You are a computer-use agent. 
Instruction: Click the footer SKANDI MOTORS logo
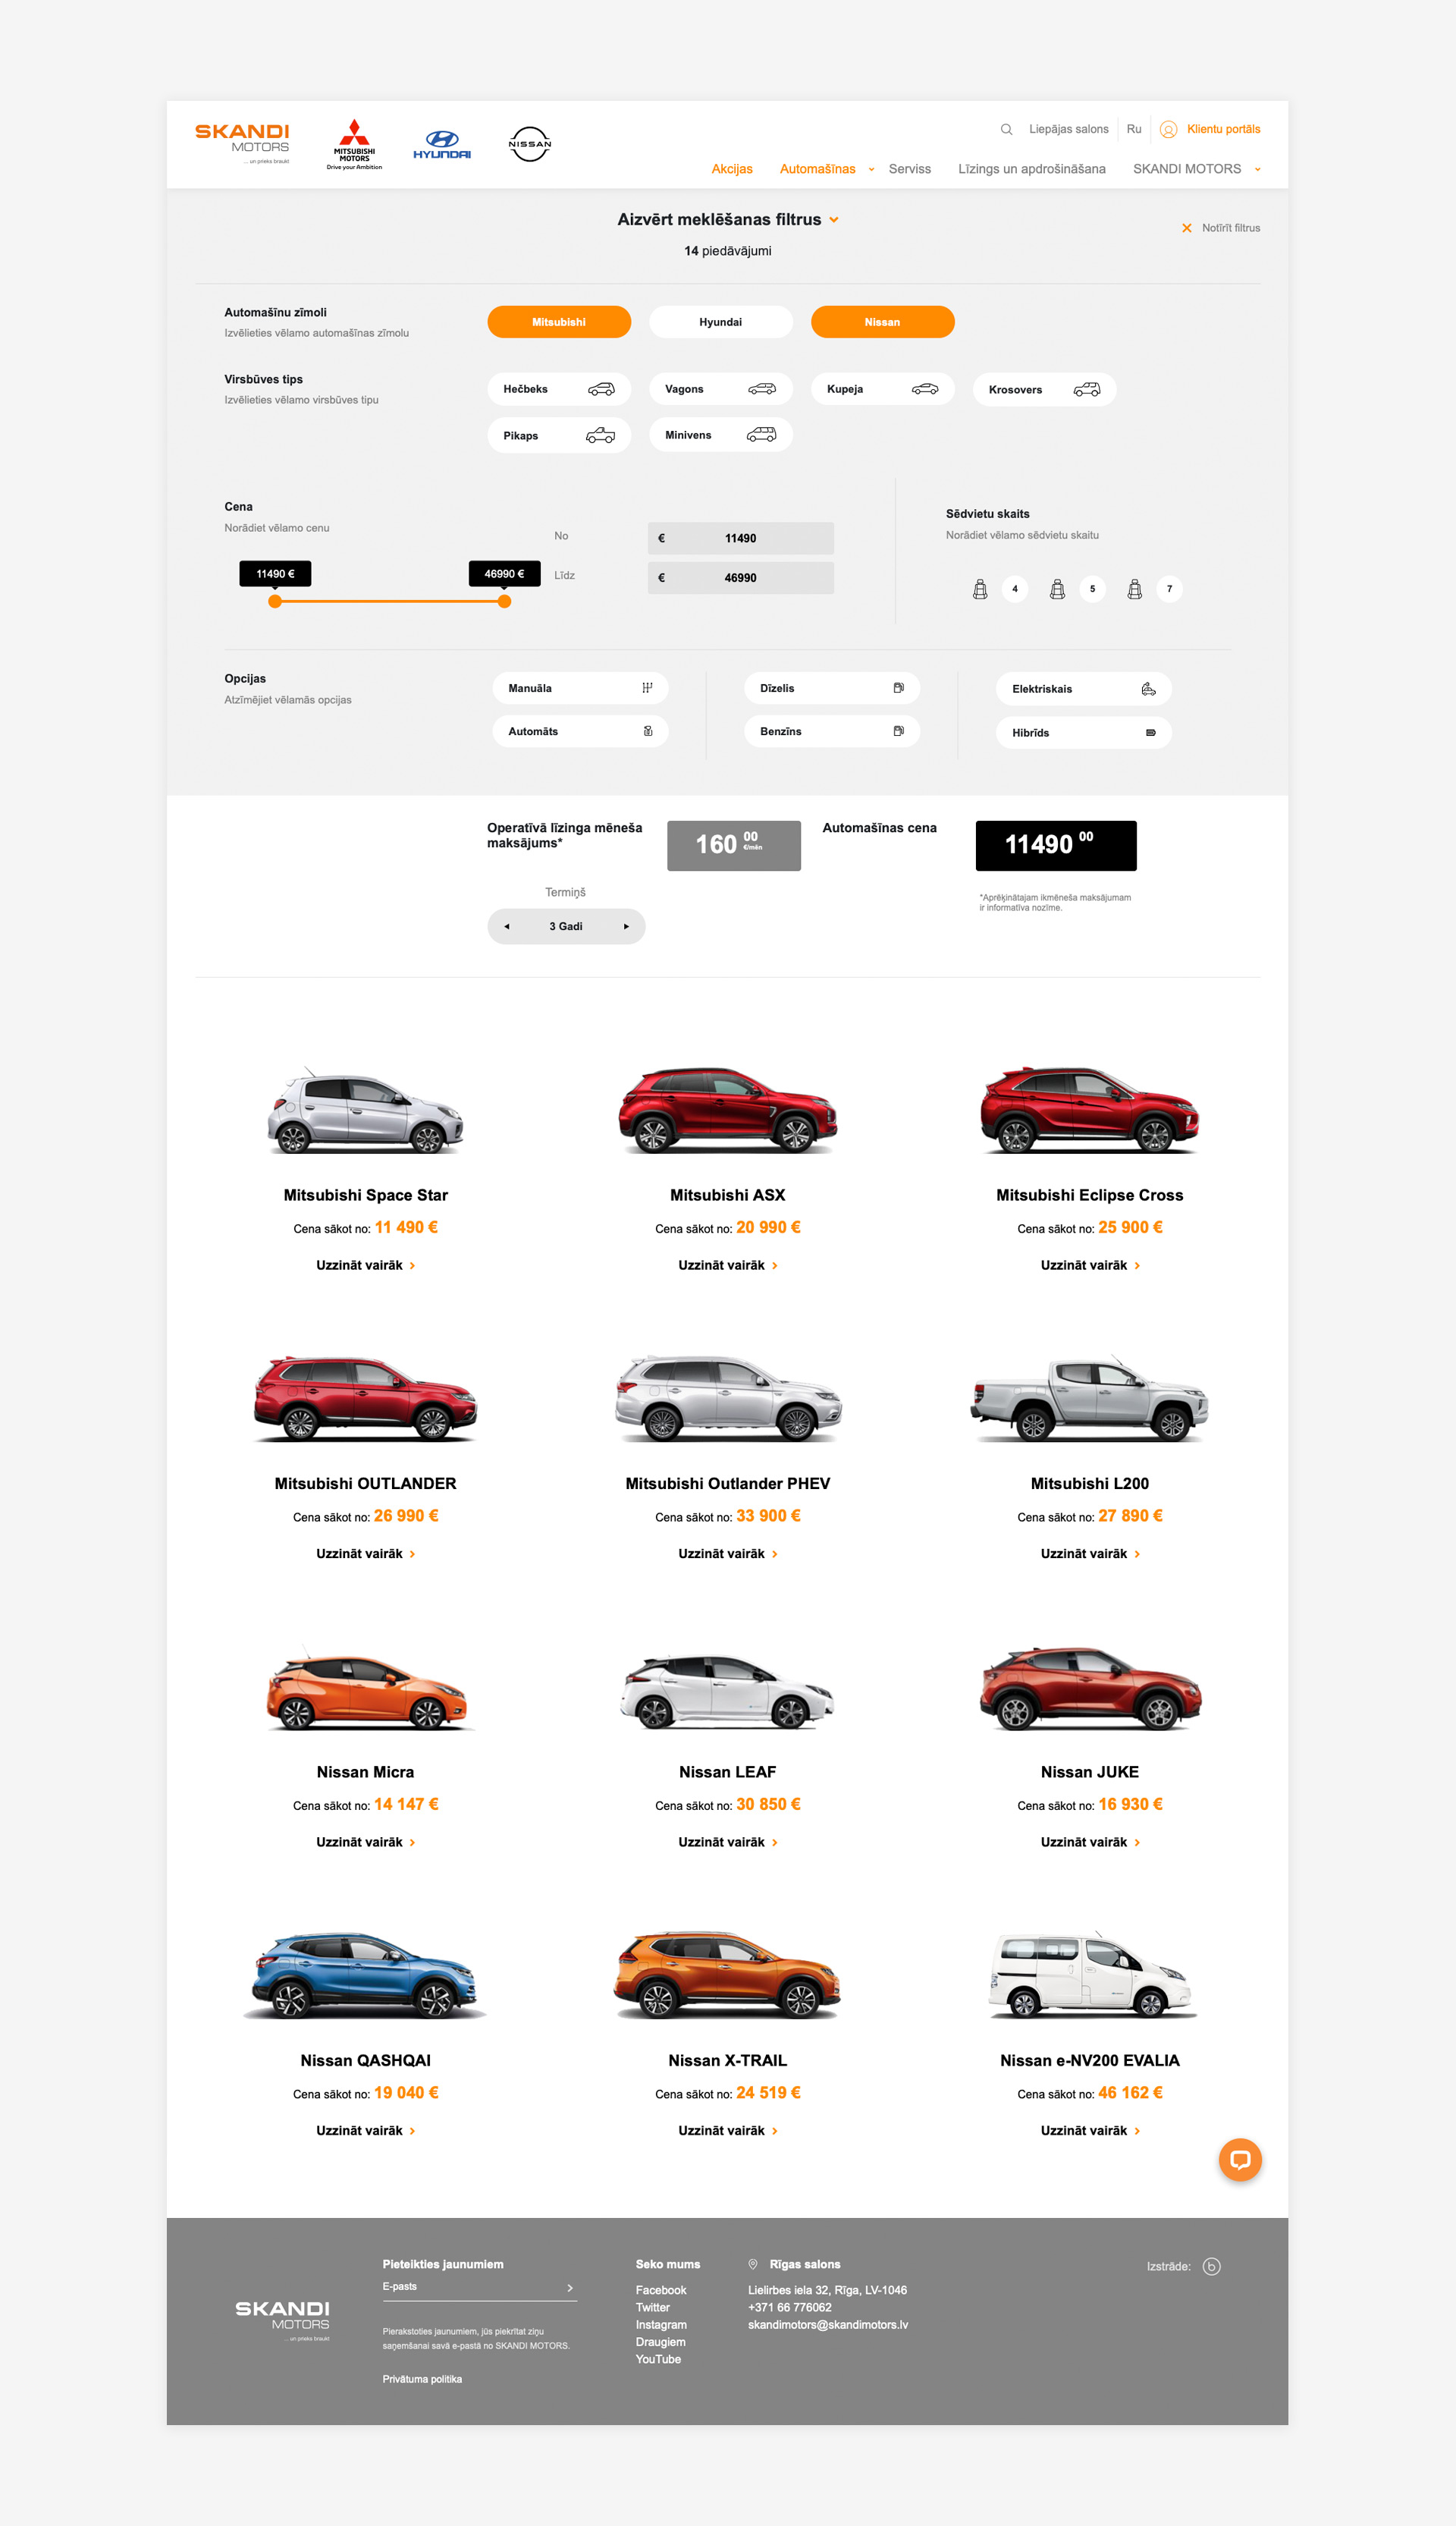282,2320
